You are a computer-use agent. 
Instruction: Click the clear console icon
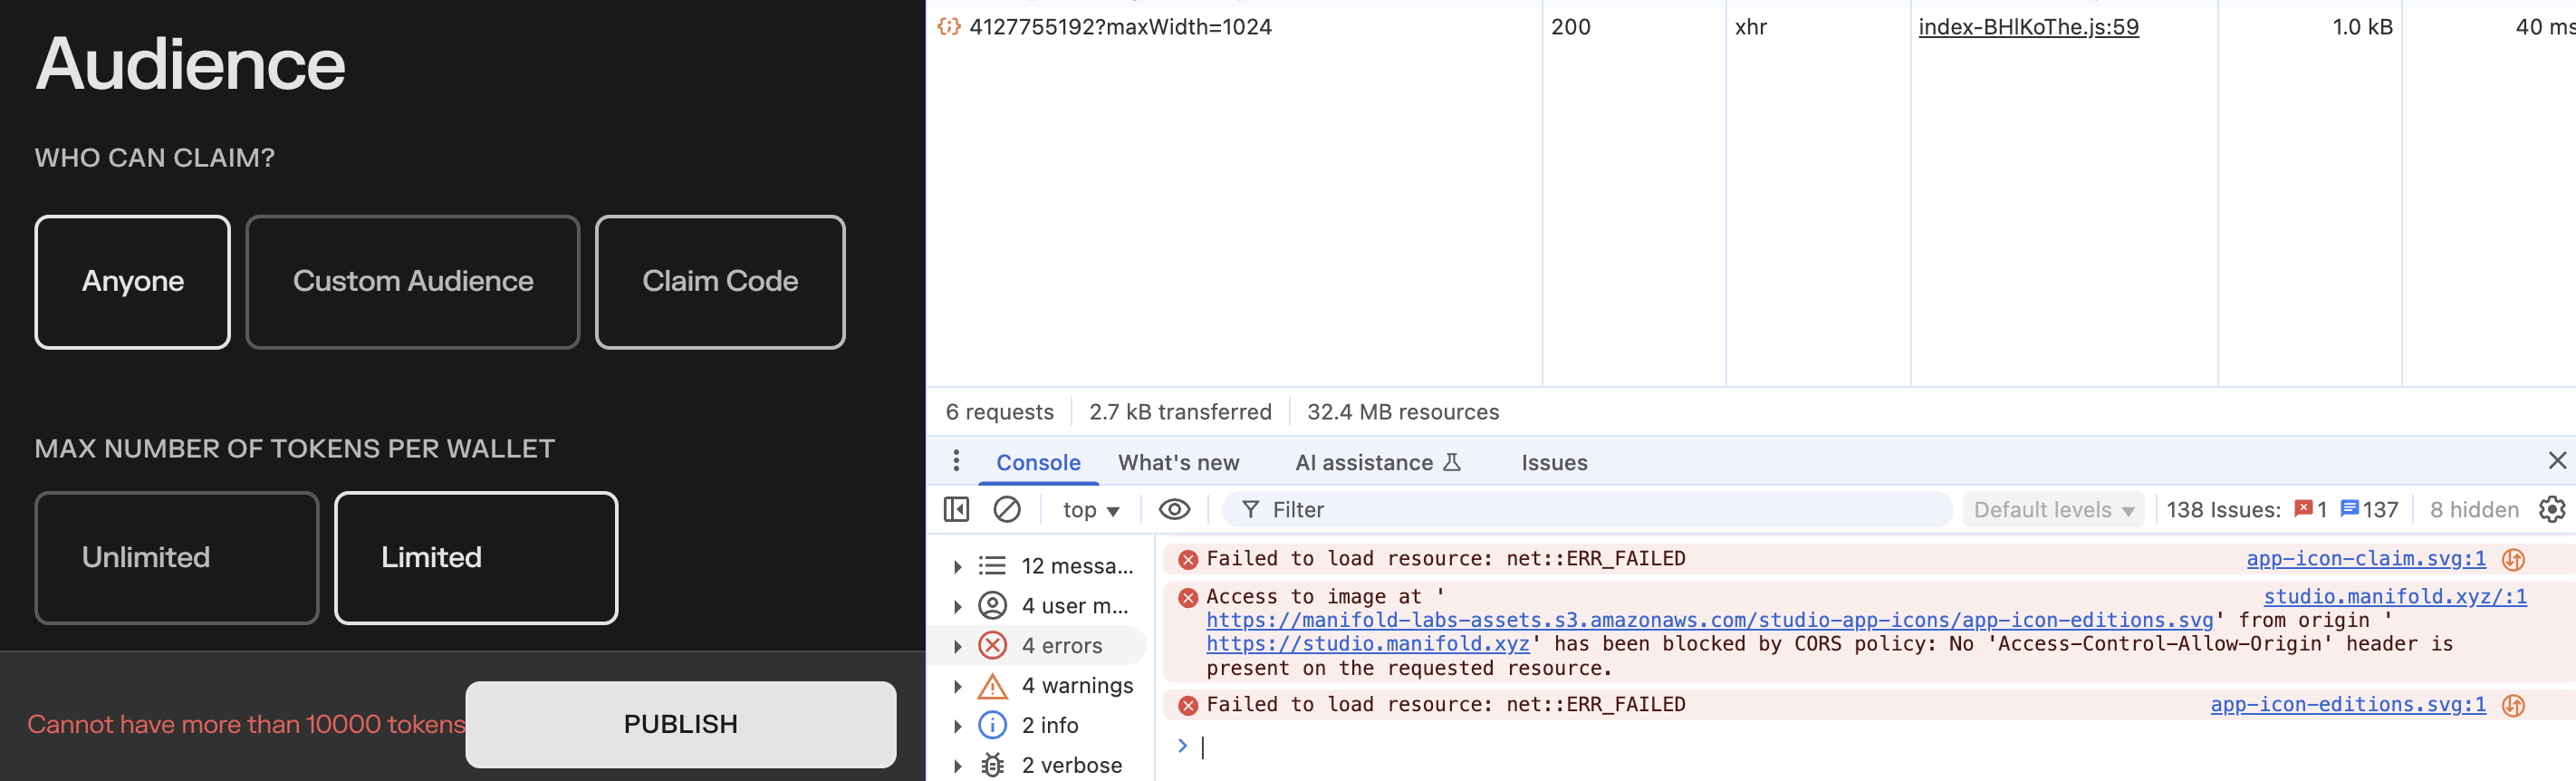(1006, 510)
